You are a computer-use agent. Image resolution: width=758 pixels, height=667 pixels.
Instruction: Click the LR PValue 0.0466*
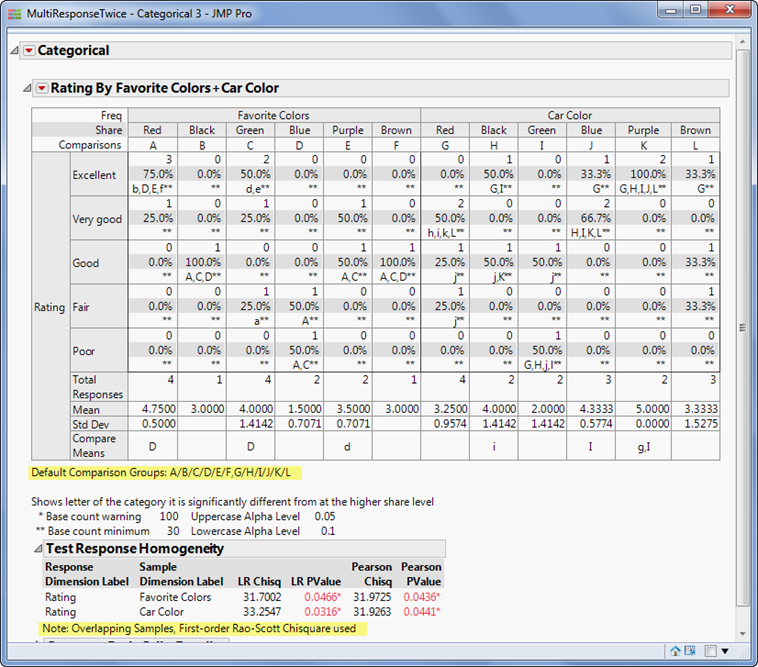(x=322, y=597)
